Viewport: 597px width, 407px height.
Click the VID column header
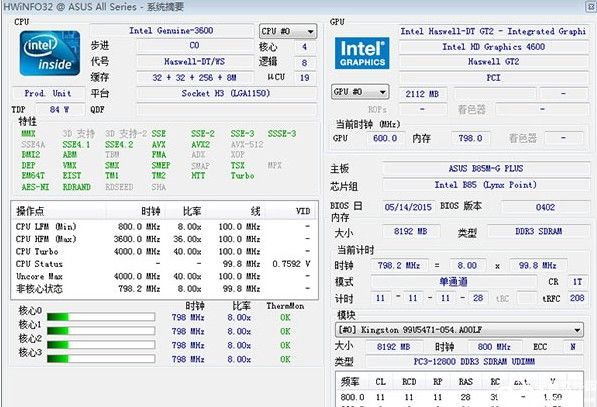coord(303,211)
